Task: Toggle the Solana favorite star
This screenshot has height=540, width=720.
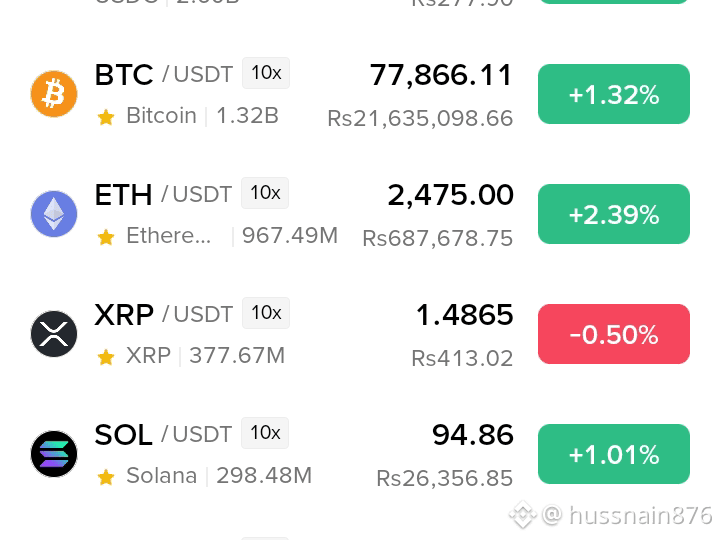Action: pos(106,477)
